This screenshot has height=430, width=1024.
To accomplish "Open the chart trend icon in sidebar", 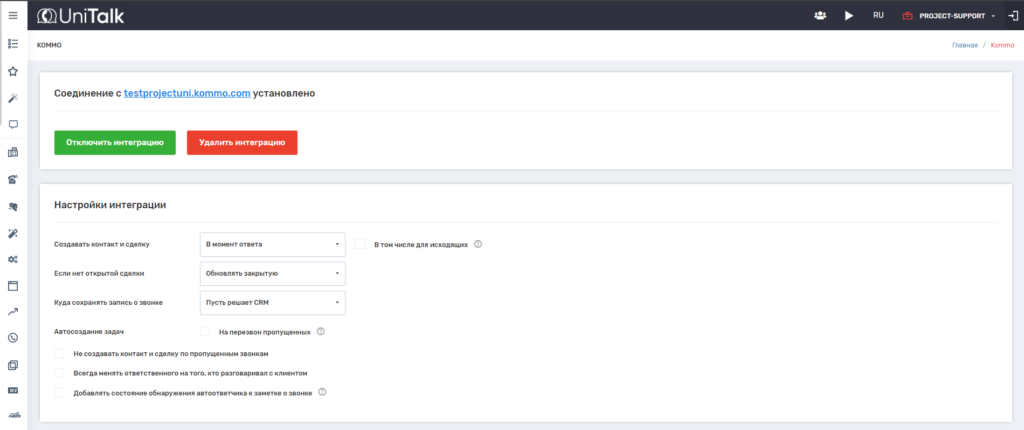I will click(x=13, y=312).
